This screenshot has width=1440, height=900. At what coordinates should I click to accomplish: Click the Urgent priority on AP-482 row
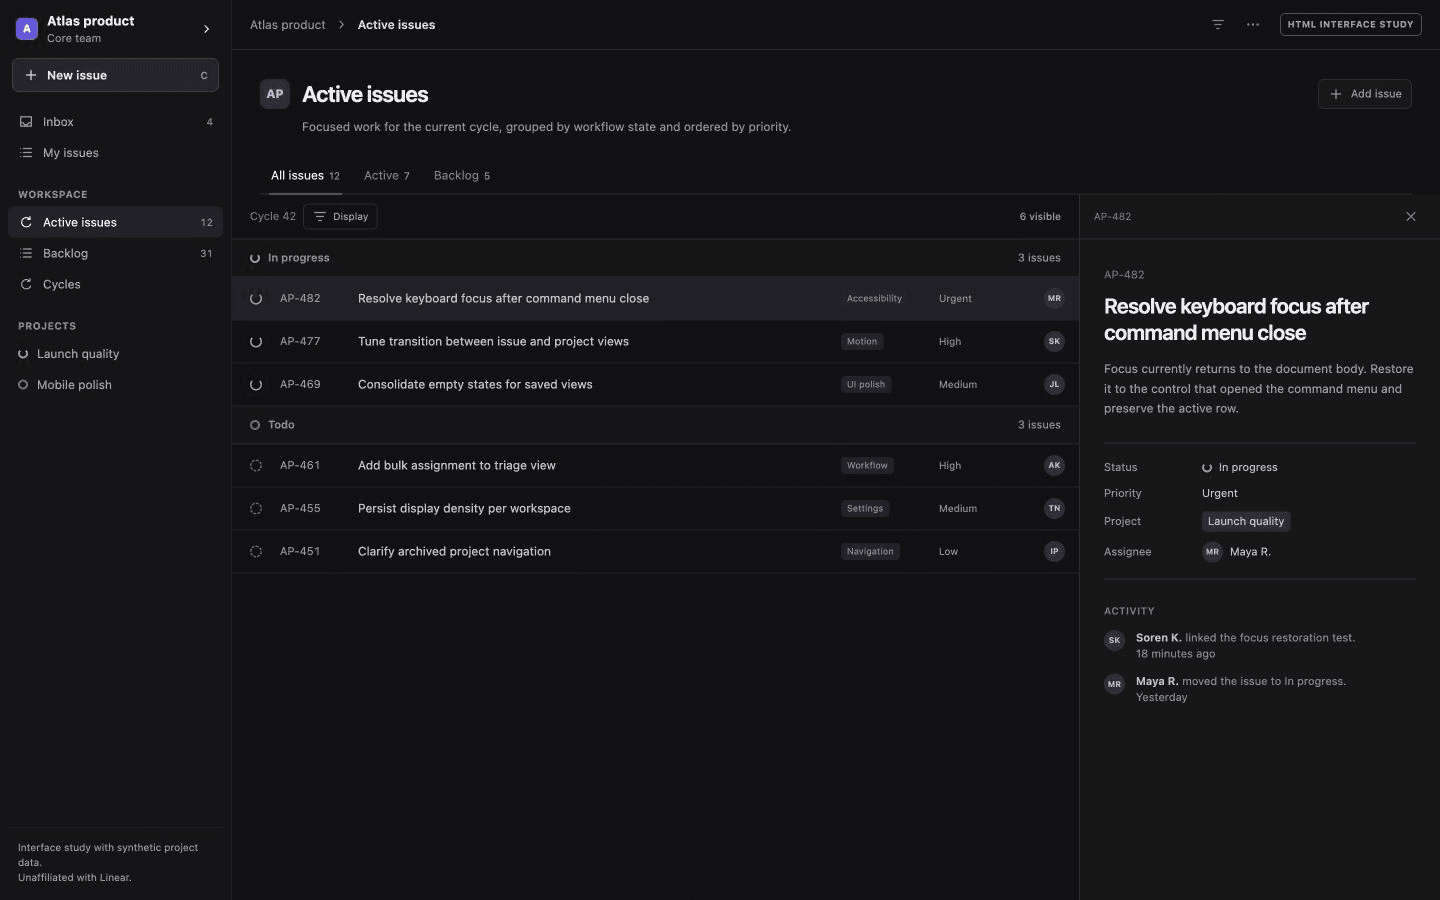[x=955, y=299]
